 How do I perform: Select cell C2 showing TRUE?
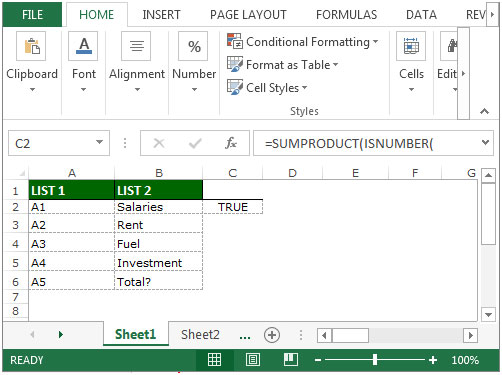[x=233, y=207]
